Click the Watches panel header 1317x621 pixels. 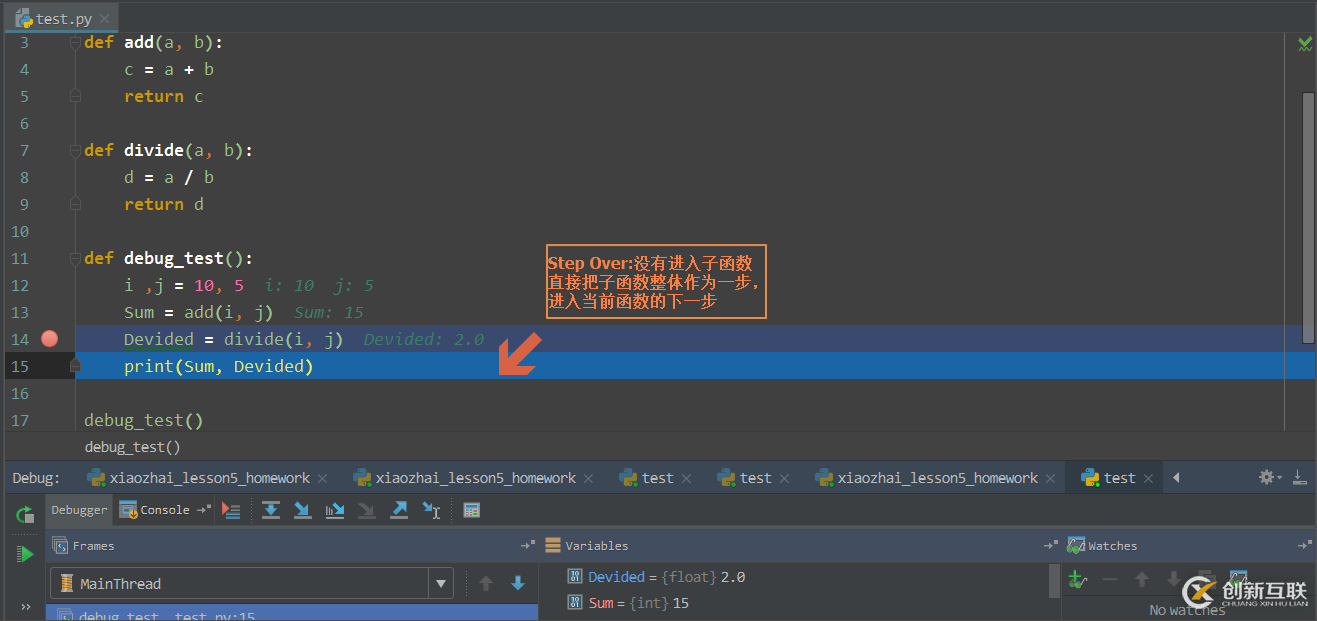point(1189,546)
